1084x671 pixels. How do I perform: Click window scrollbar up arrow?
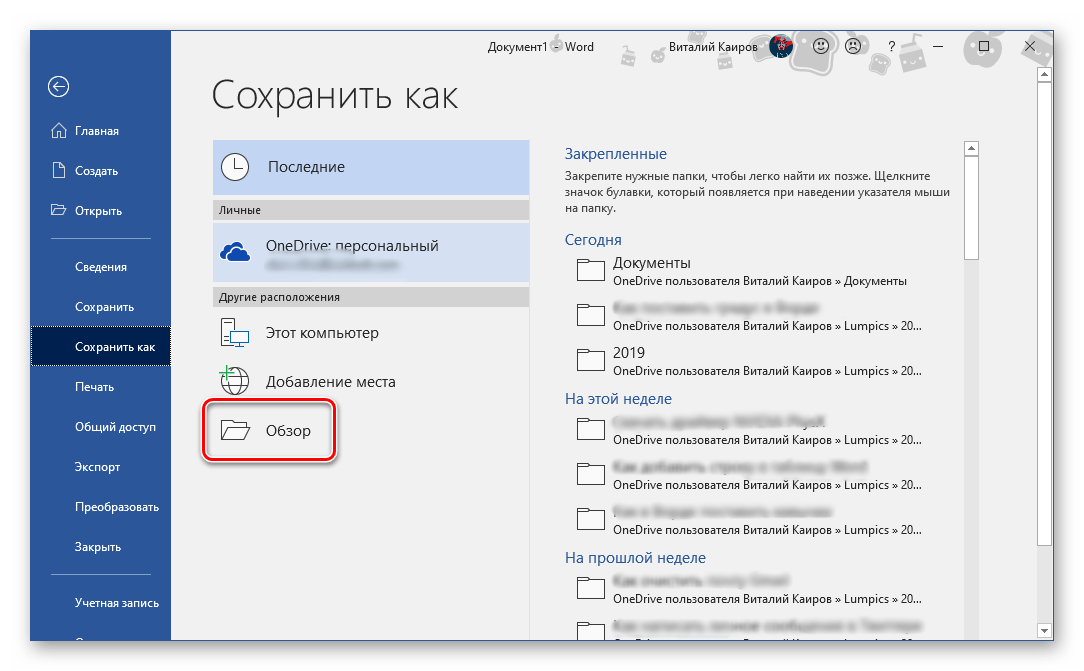(1045, 74)
